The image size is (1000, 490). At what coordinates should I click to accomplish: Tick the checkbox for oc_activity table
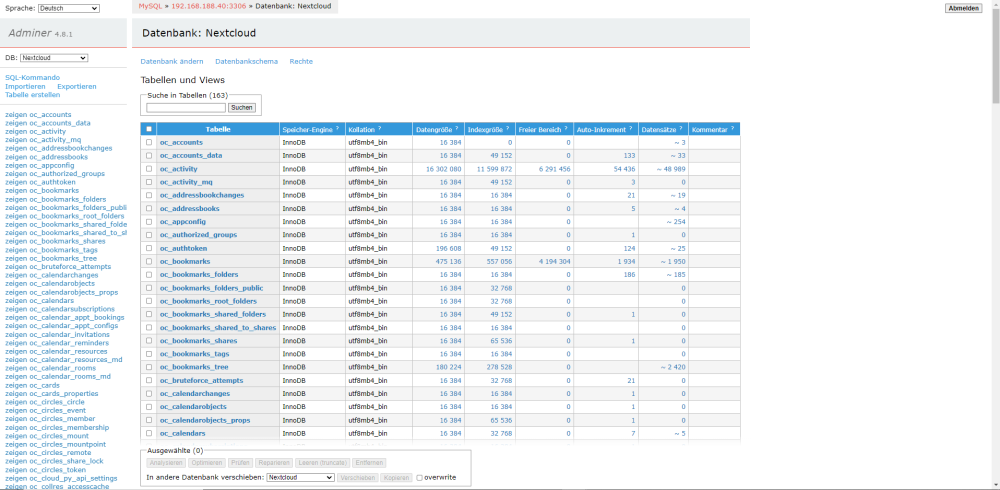149,169
